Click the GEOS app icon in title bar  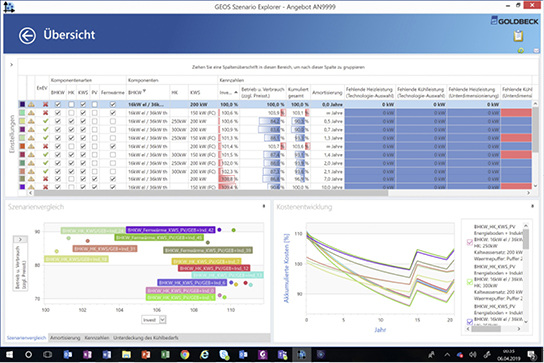click(8, 7)
